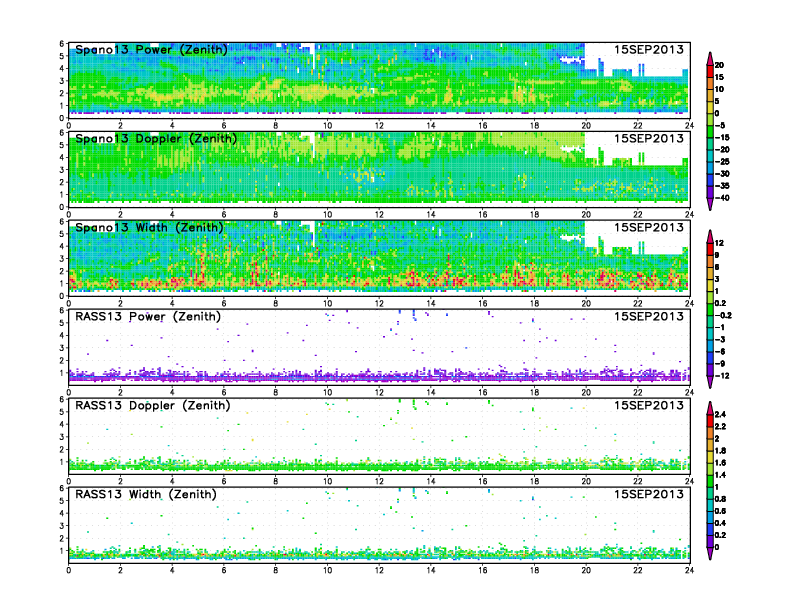Click hour tick "24" below RASS13 Width panel
Viewport: 792px width, 612px height.
point(689,571)
